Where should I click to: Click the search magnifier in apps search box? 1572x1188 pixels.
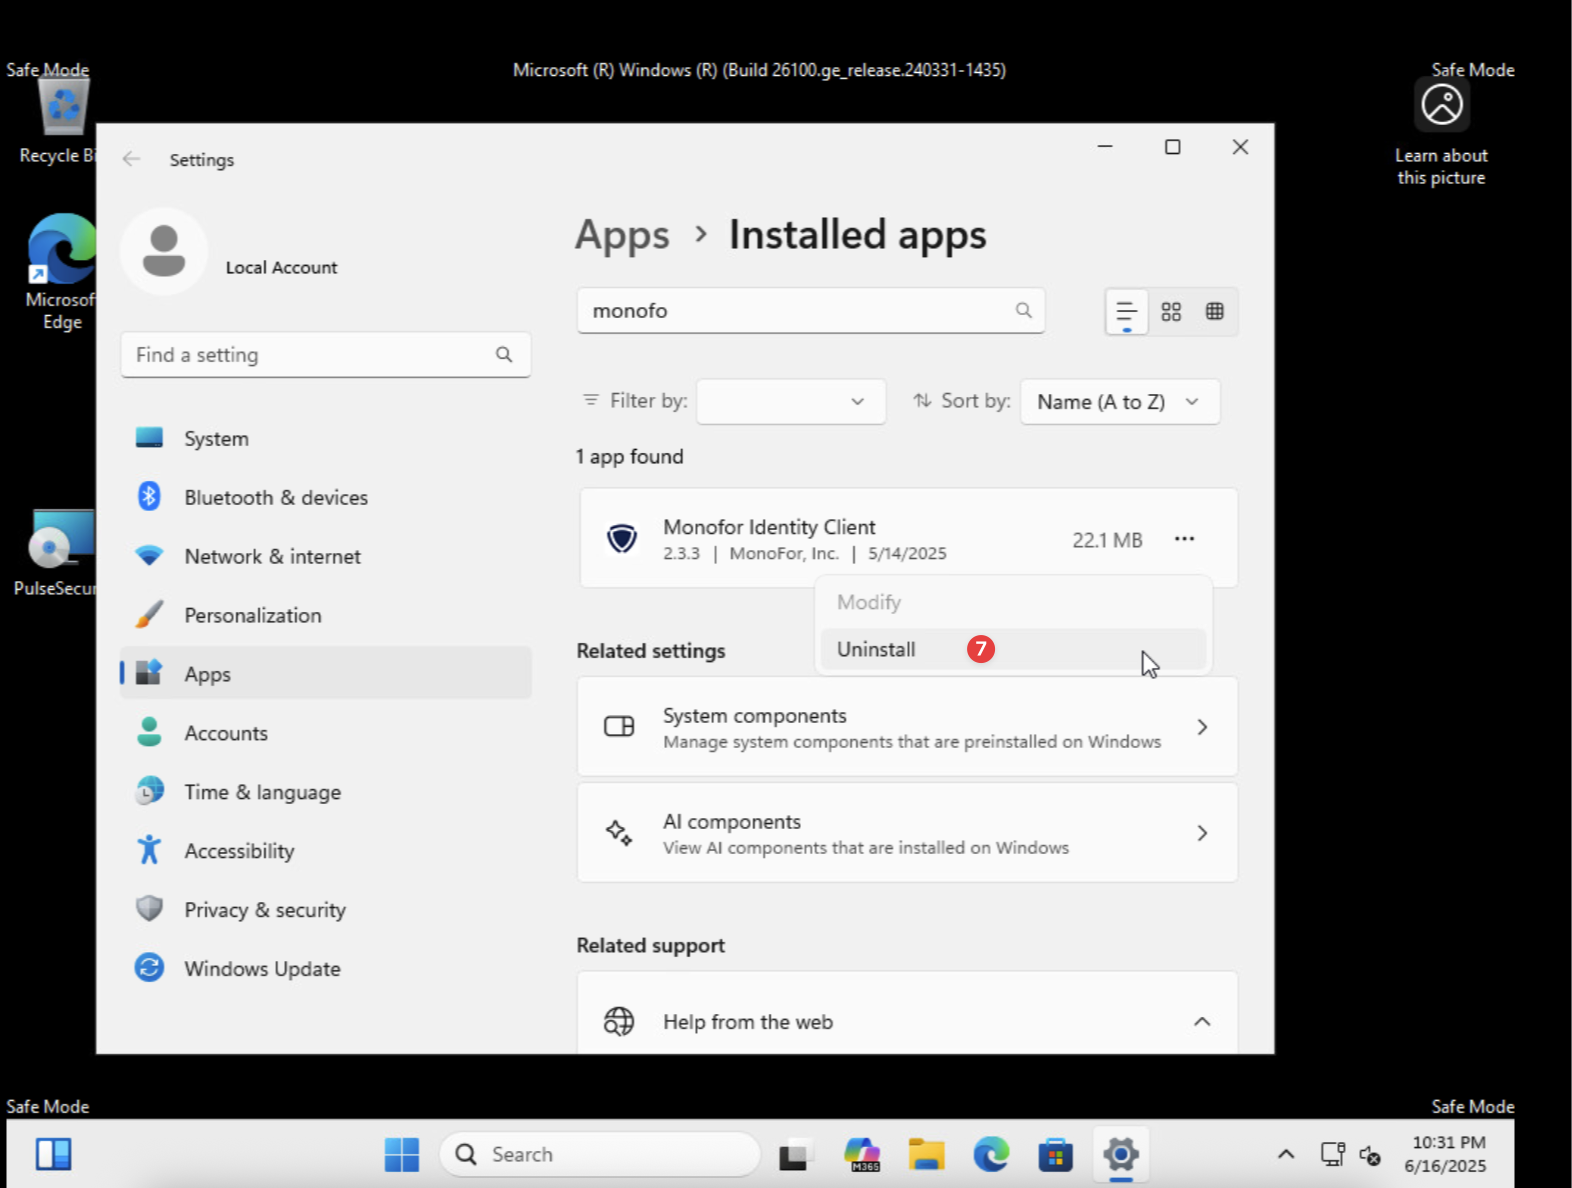1023,311
